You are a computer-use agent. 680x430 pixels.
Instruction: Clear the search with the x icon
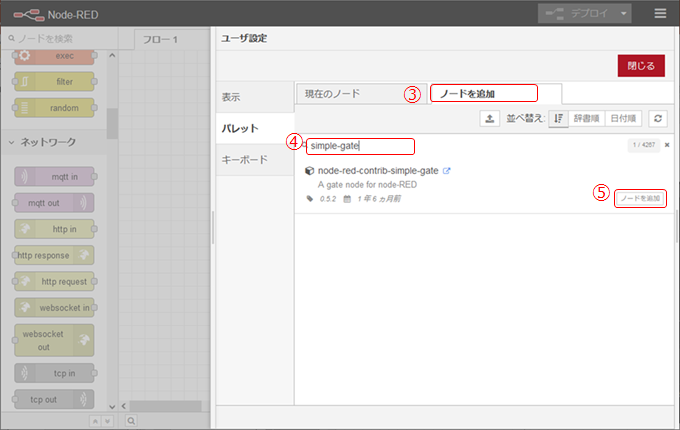coord(667,145)
